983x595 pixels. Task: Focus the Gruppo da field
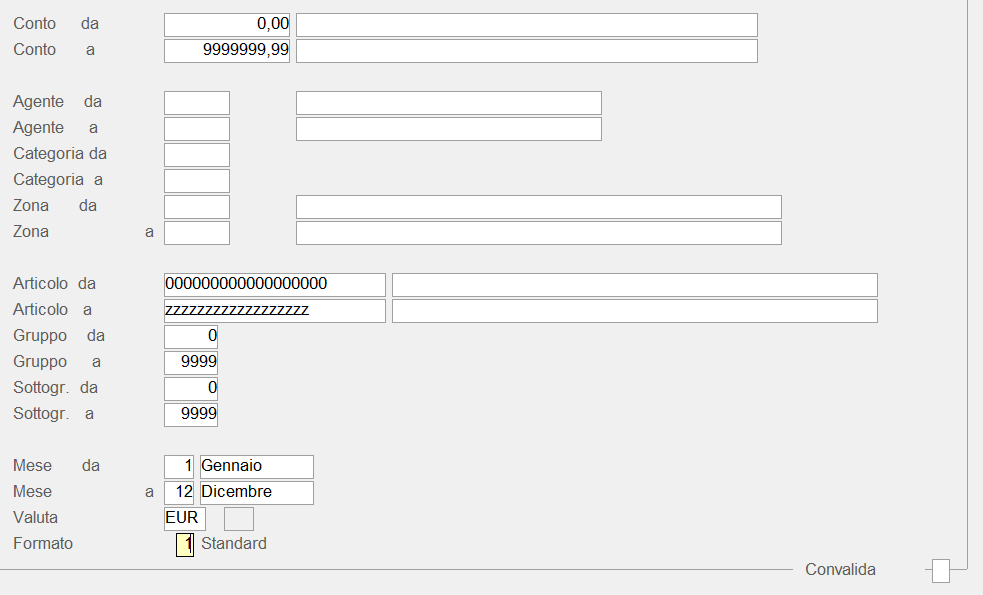(x=191, y=336)
